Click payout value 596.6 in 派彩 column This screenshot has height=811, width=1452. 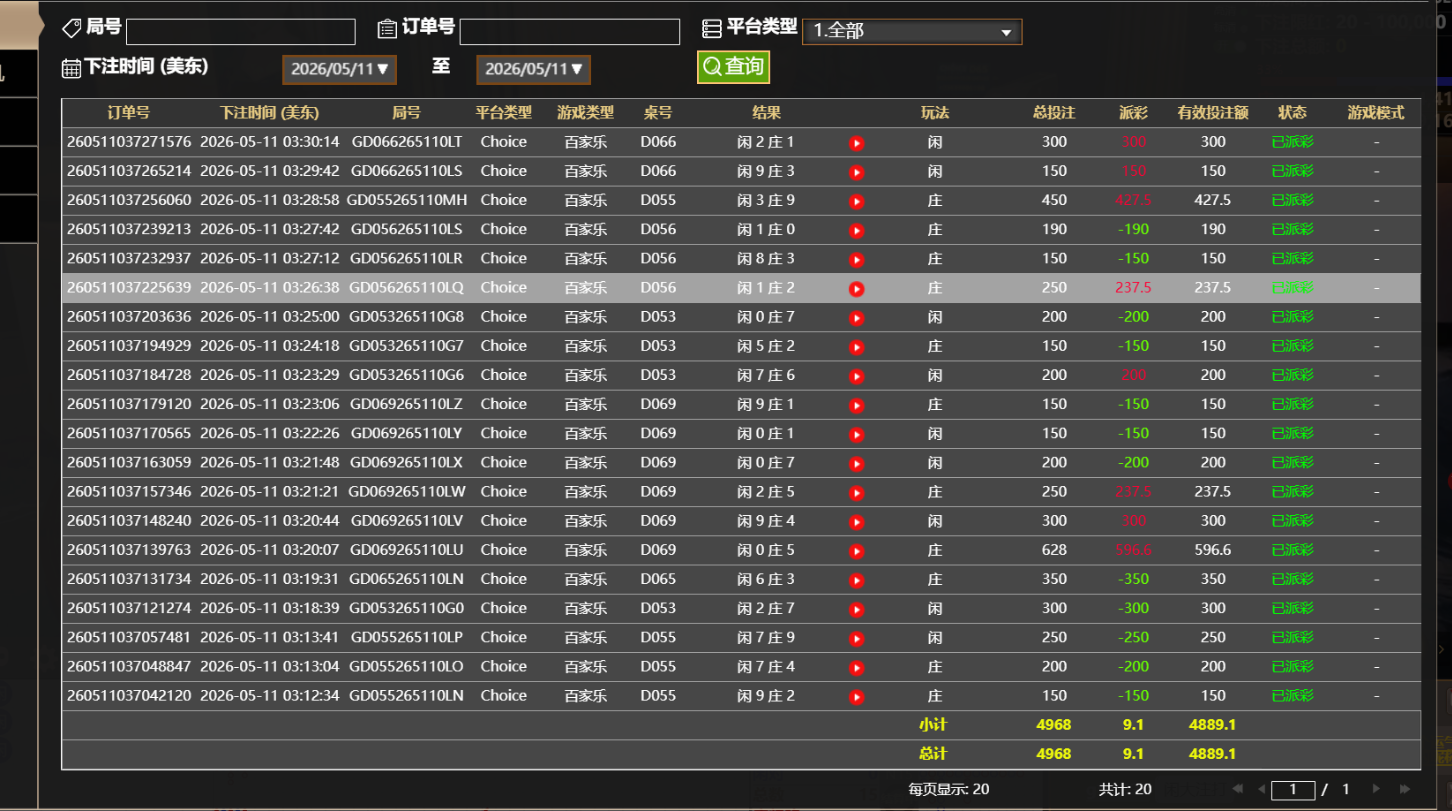(1134, 550)
